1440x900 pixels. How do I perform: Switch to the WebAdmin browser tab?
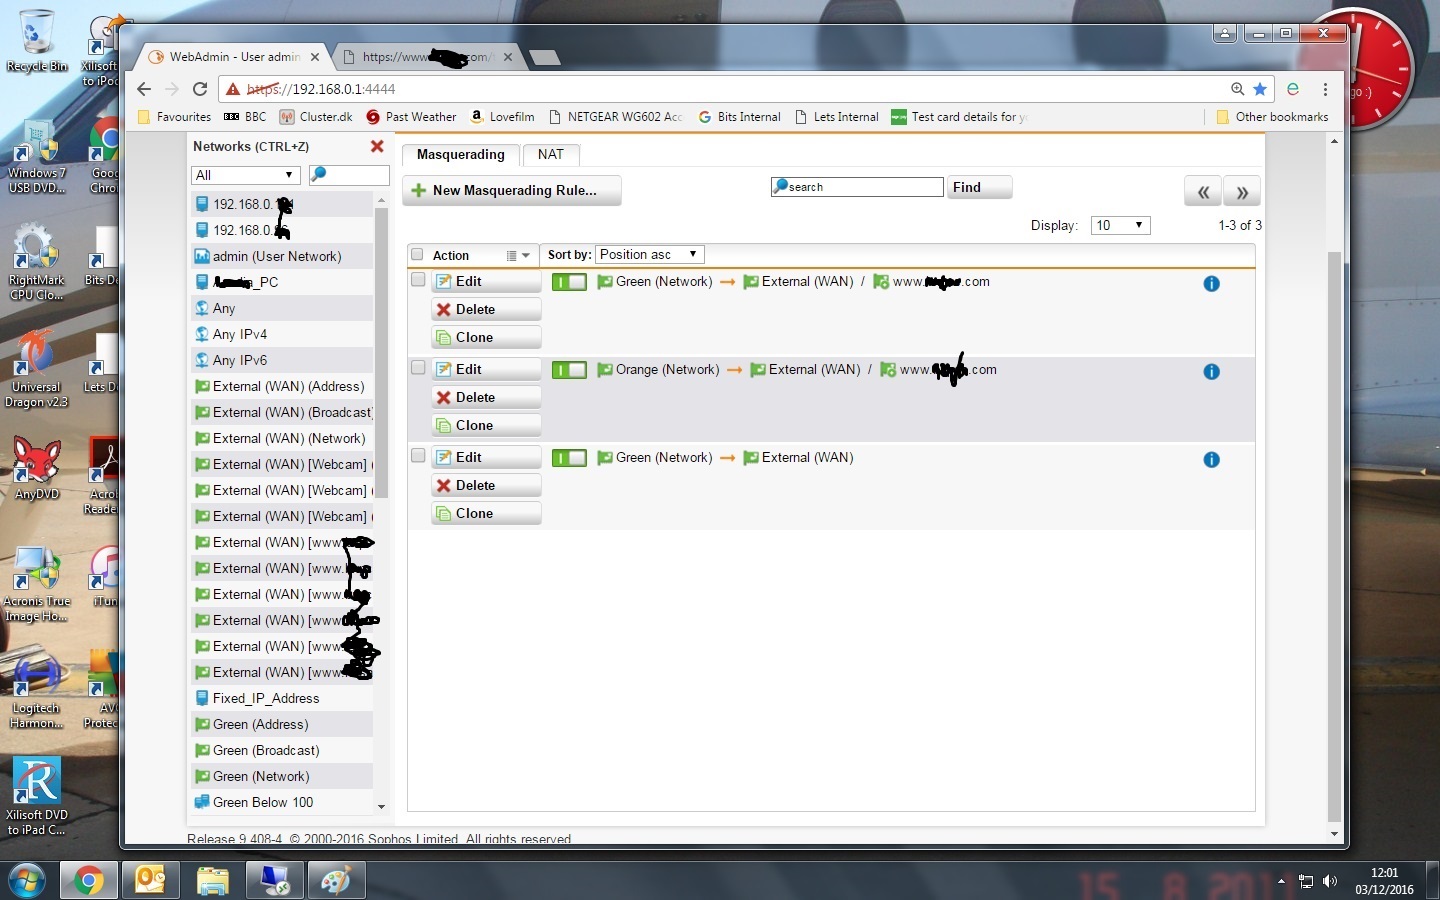pyautogui.click(x=235, y=57)
